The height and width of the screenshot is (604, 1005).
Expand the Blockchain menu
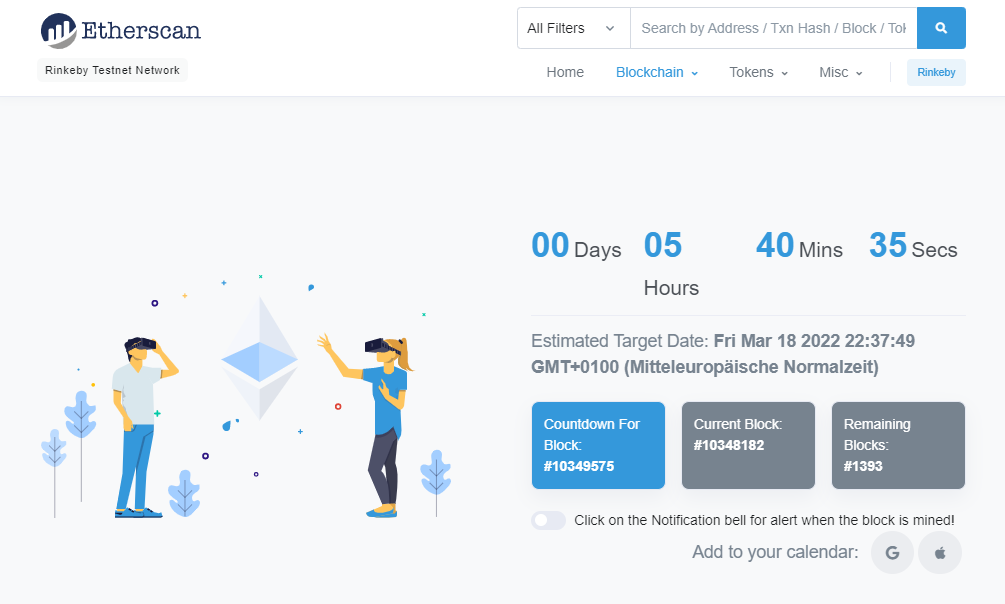pos(656,72)
